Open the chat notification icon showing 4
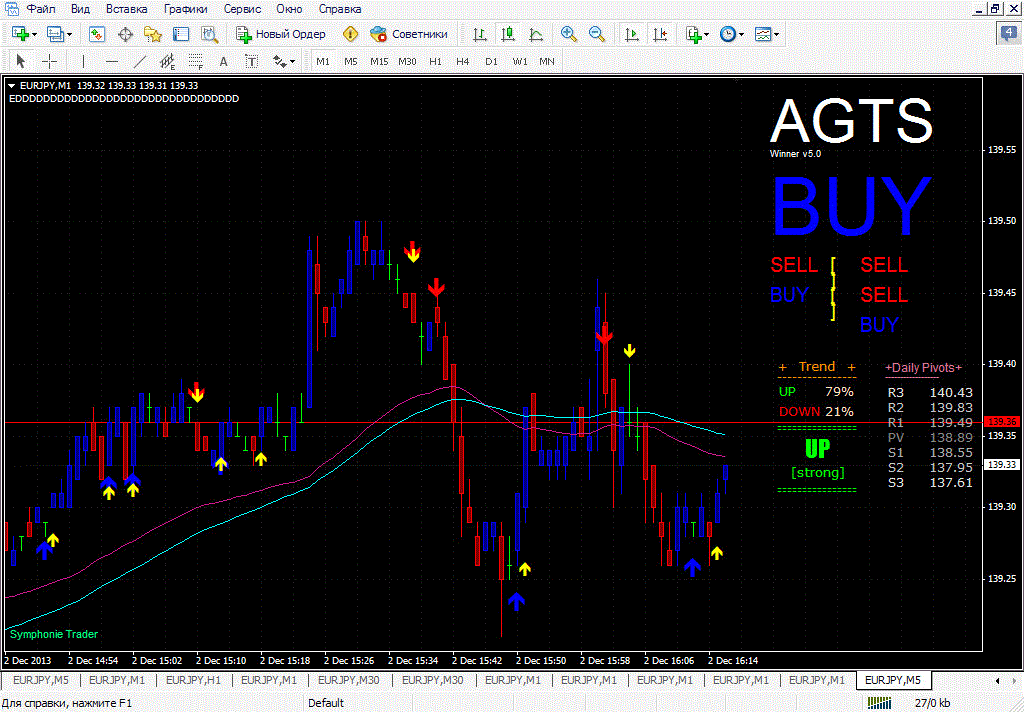Screen dimensions: 1024x712 coord(1009,33)
